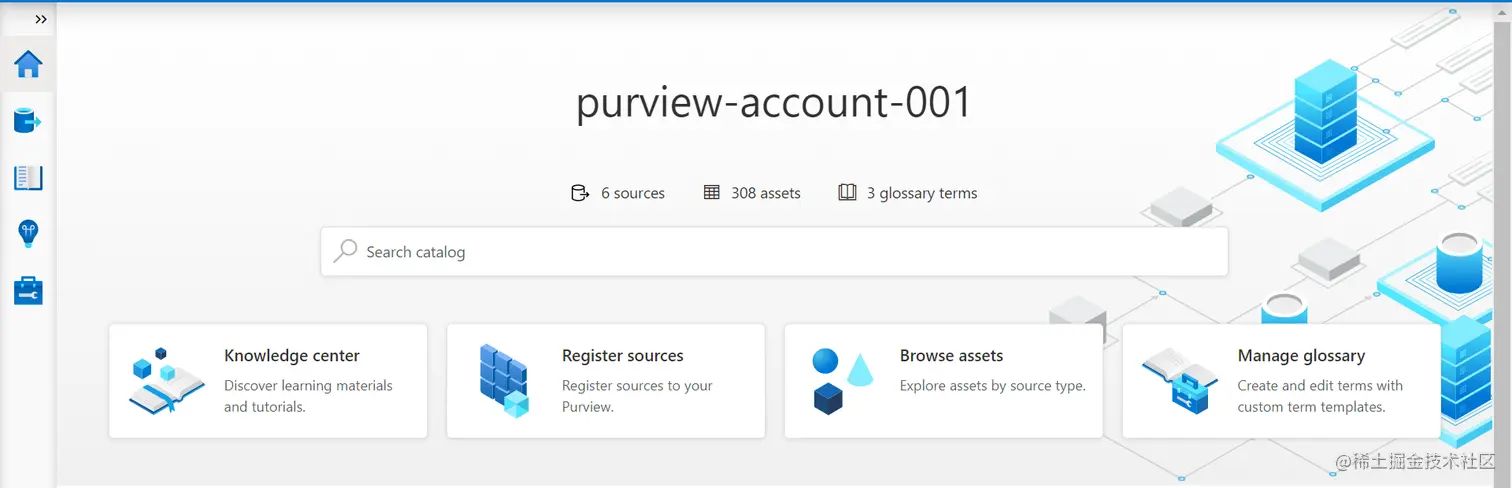Click 'Discover learning materials and tutorials.' text
The width and height of the screenshot is (1512, 488).
tap(308, 396)
